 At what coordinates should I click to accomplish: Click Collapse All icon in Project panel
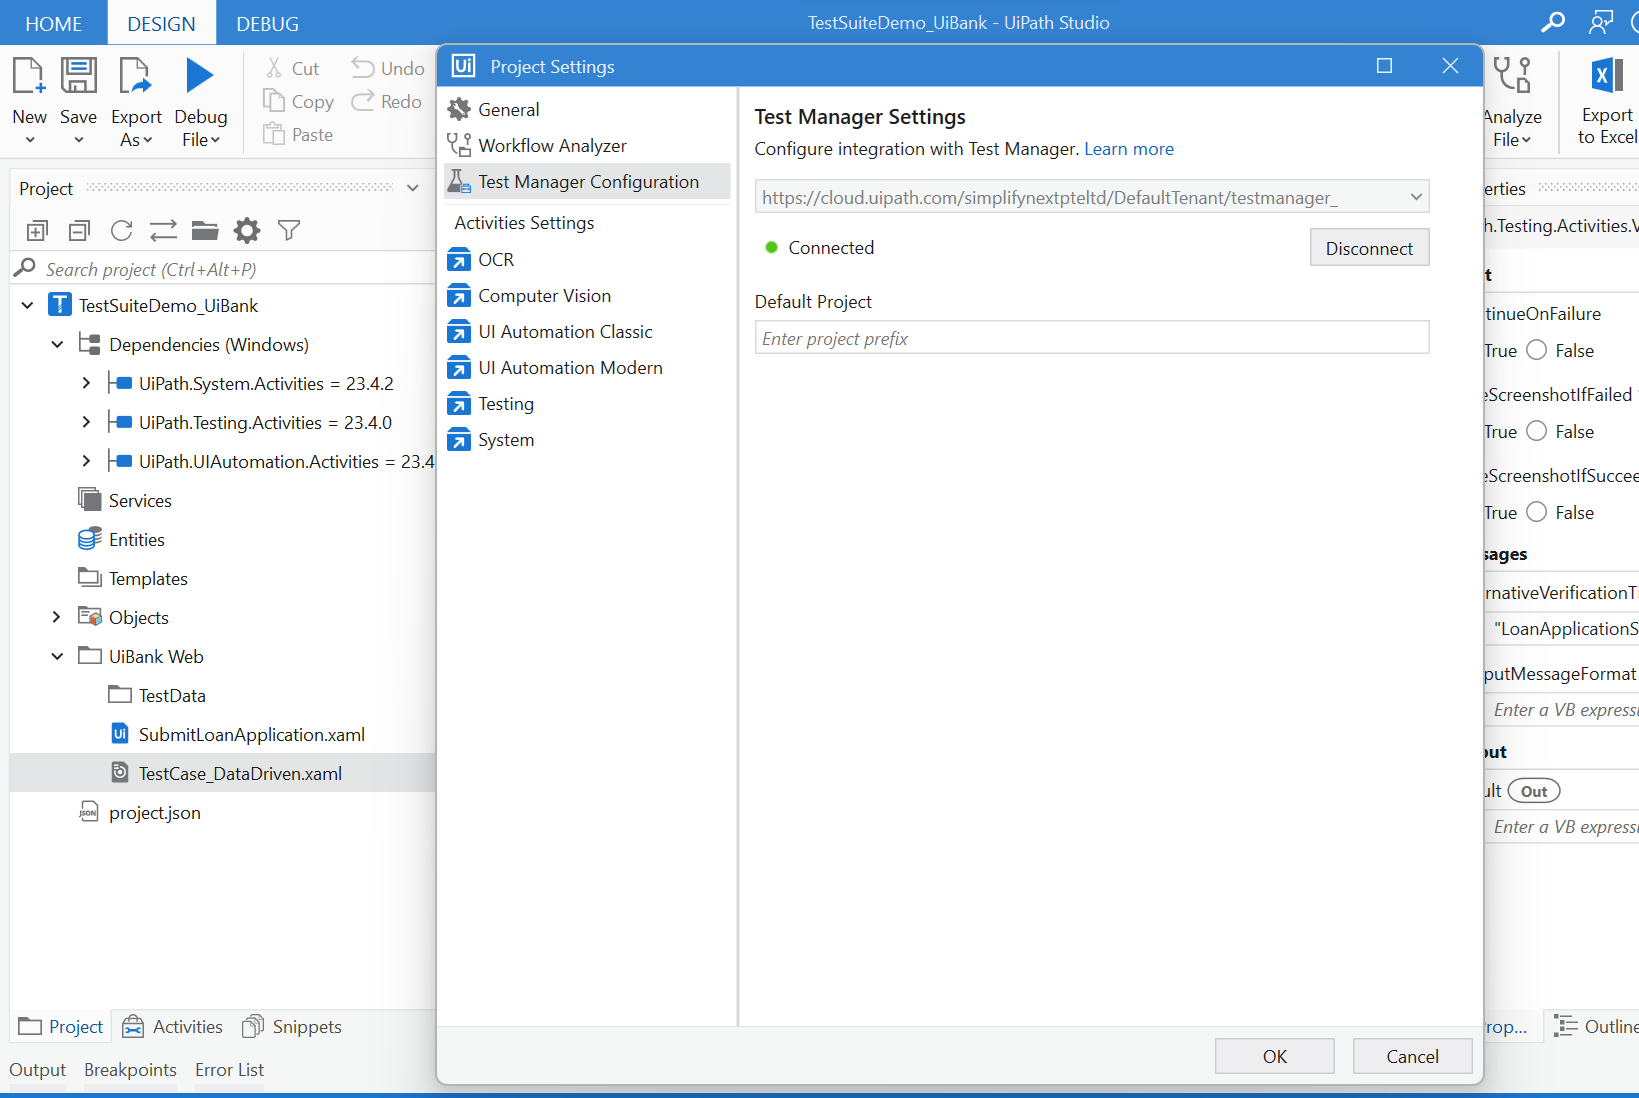[79, 231]
